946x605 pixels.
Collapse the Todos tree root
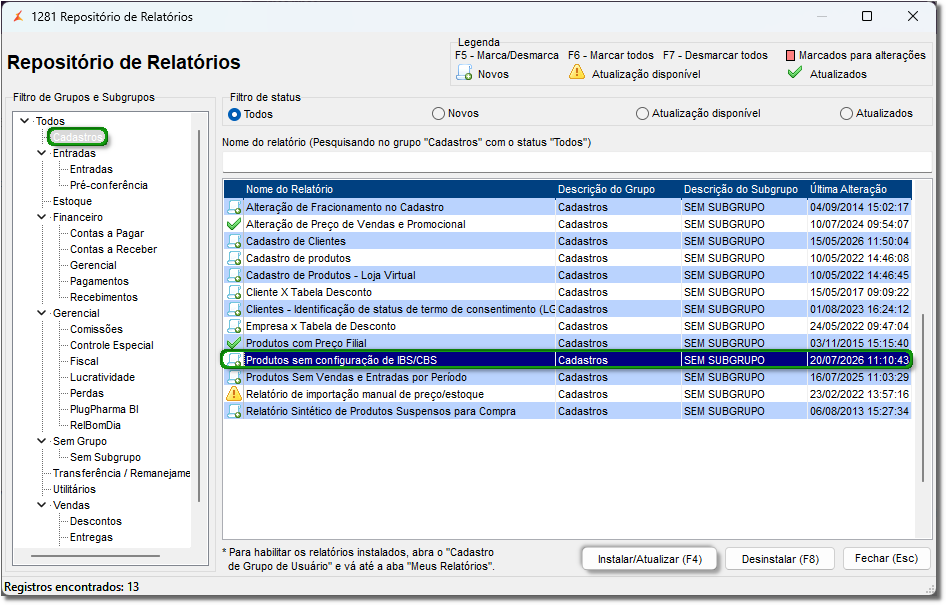point(25,121)
